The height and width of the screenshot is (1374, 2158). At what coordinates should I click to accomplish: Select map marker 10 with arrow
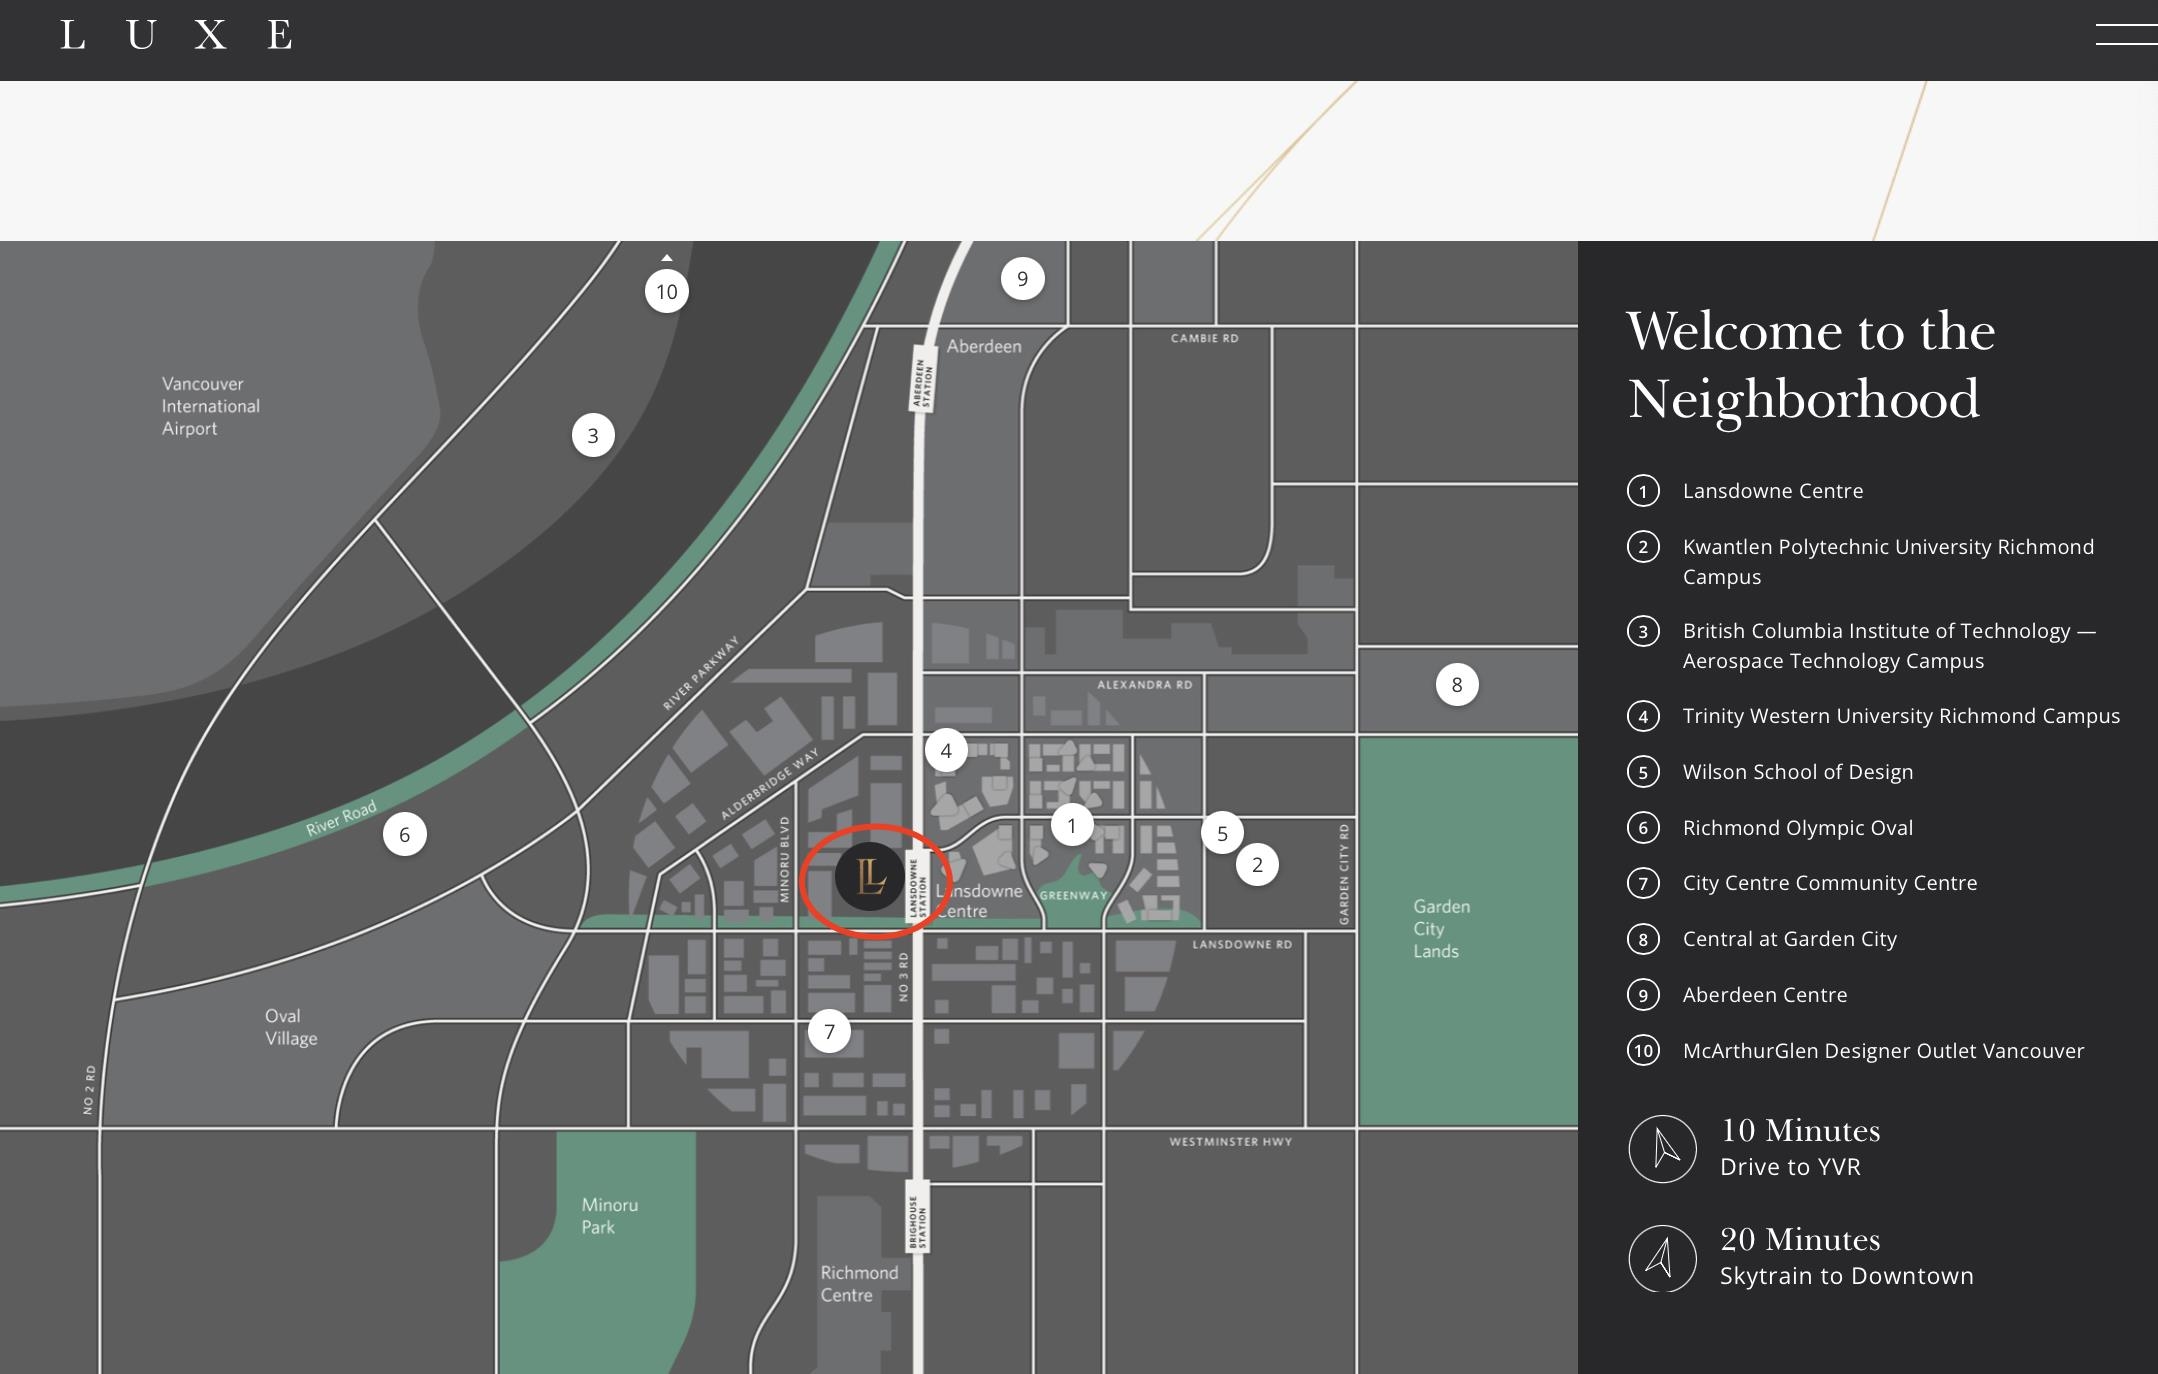point(667,291)
